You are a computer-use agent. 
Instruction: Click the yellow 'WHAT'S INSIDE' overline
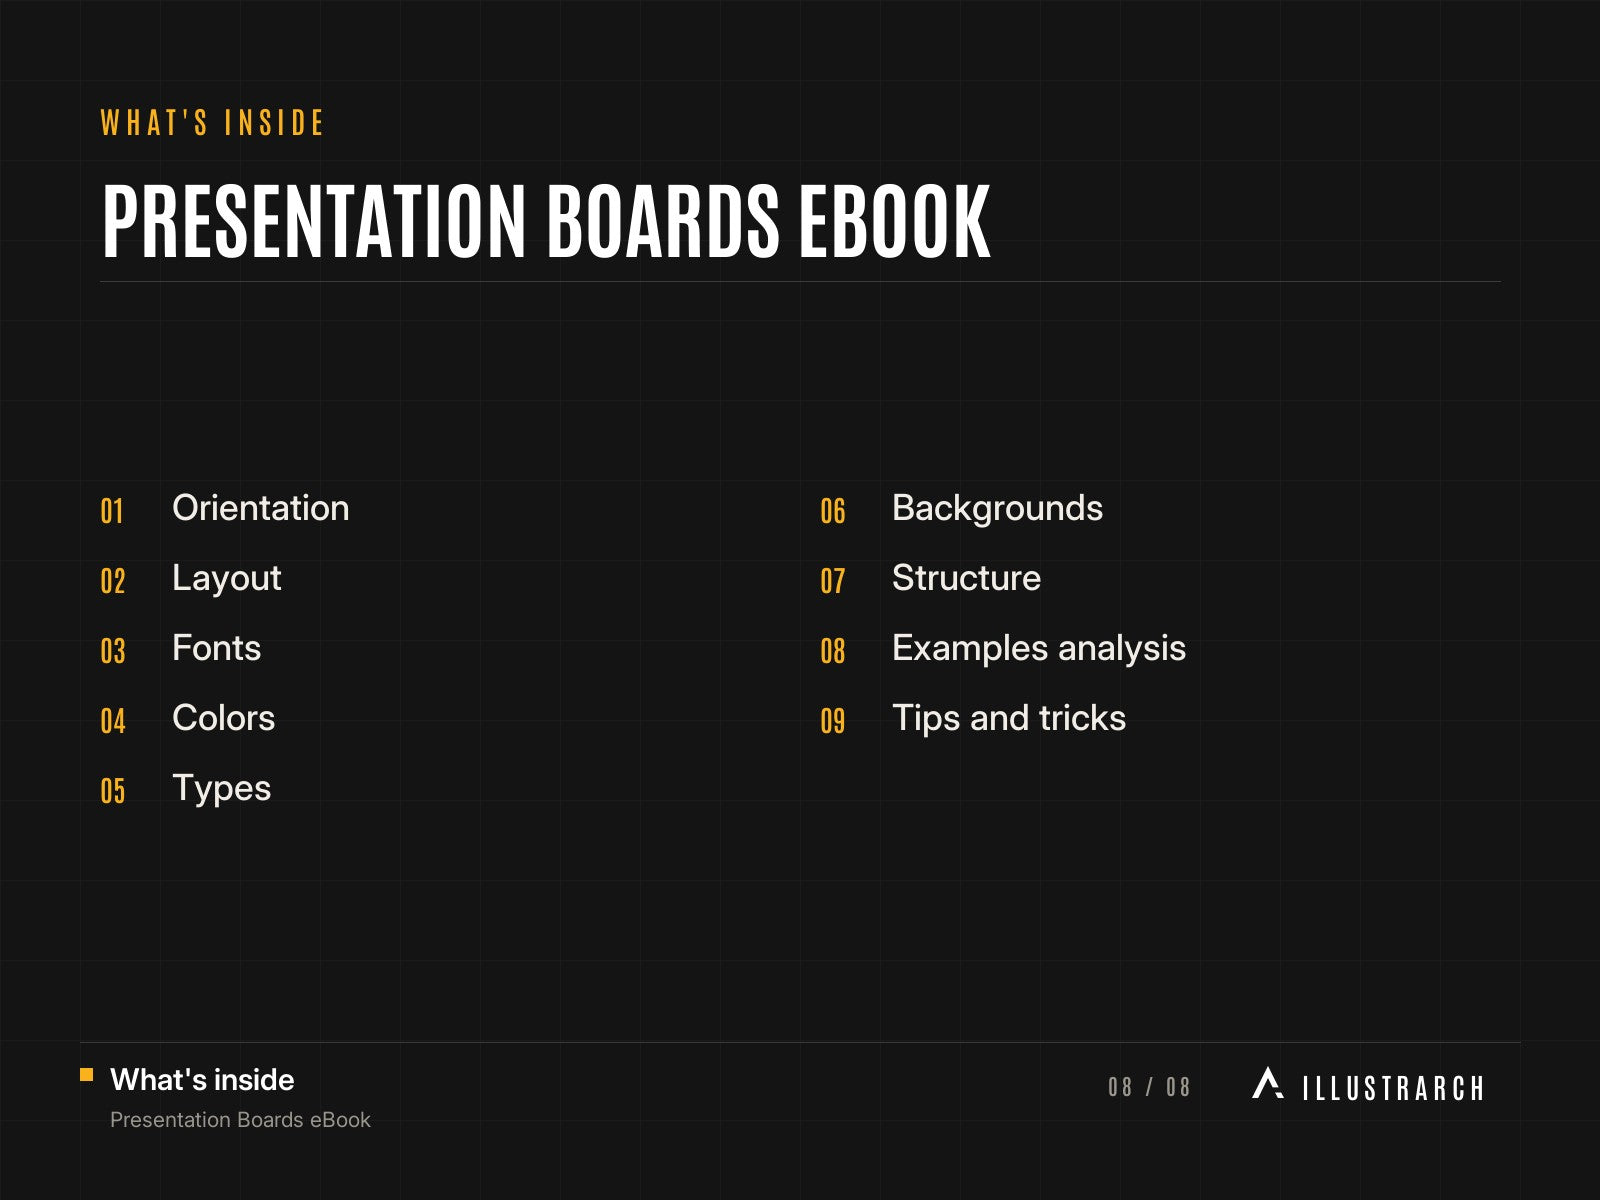coord(213,123)
